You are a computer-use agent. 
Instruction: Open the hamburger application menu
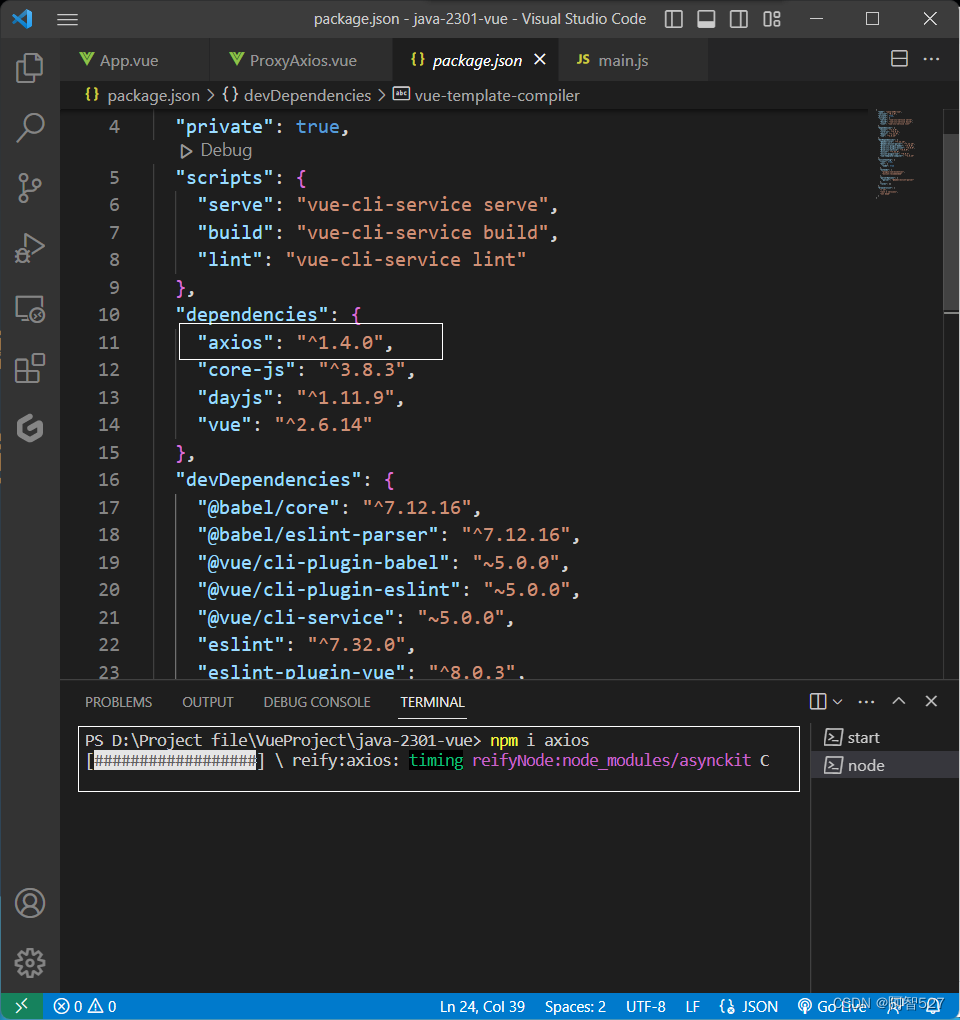pos(67,20)
